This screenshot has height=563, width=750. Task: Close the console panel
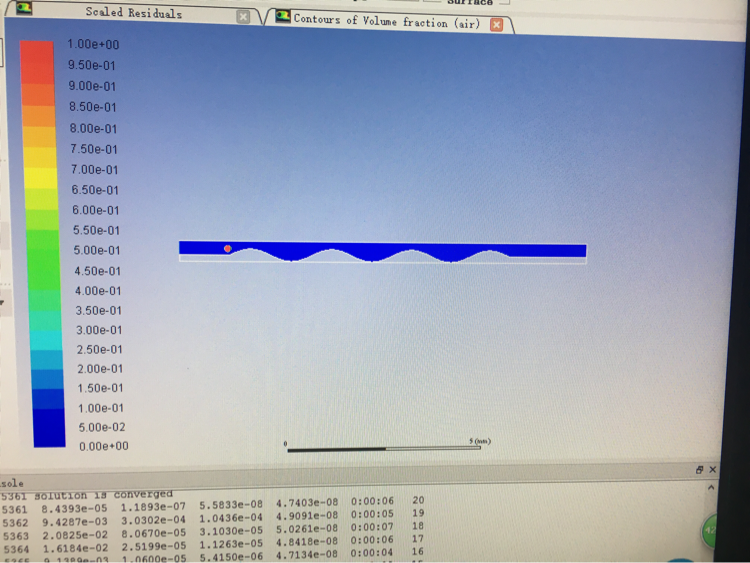click(713, 470)
